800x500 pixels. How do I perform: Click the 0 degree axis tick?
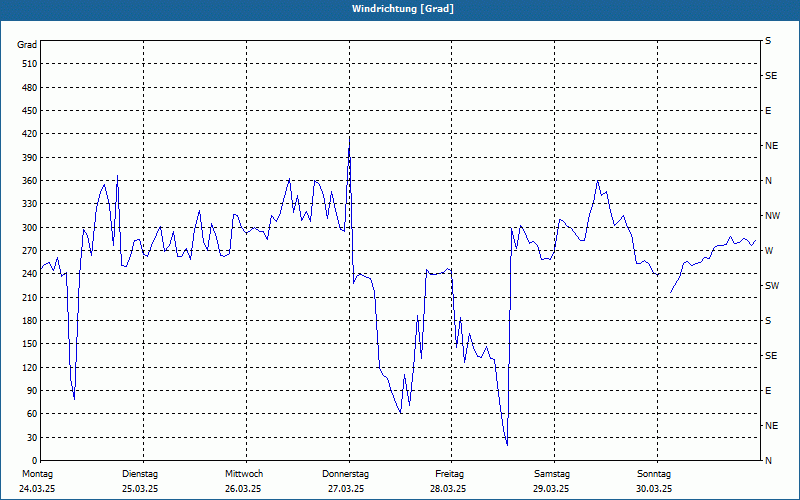[x=34, y=461]
